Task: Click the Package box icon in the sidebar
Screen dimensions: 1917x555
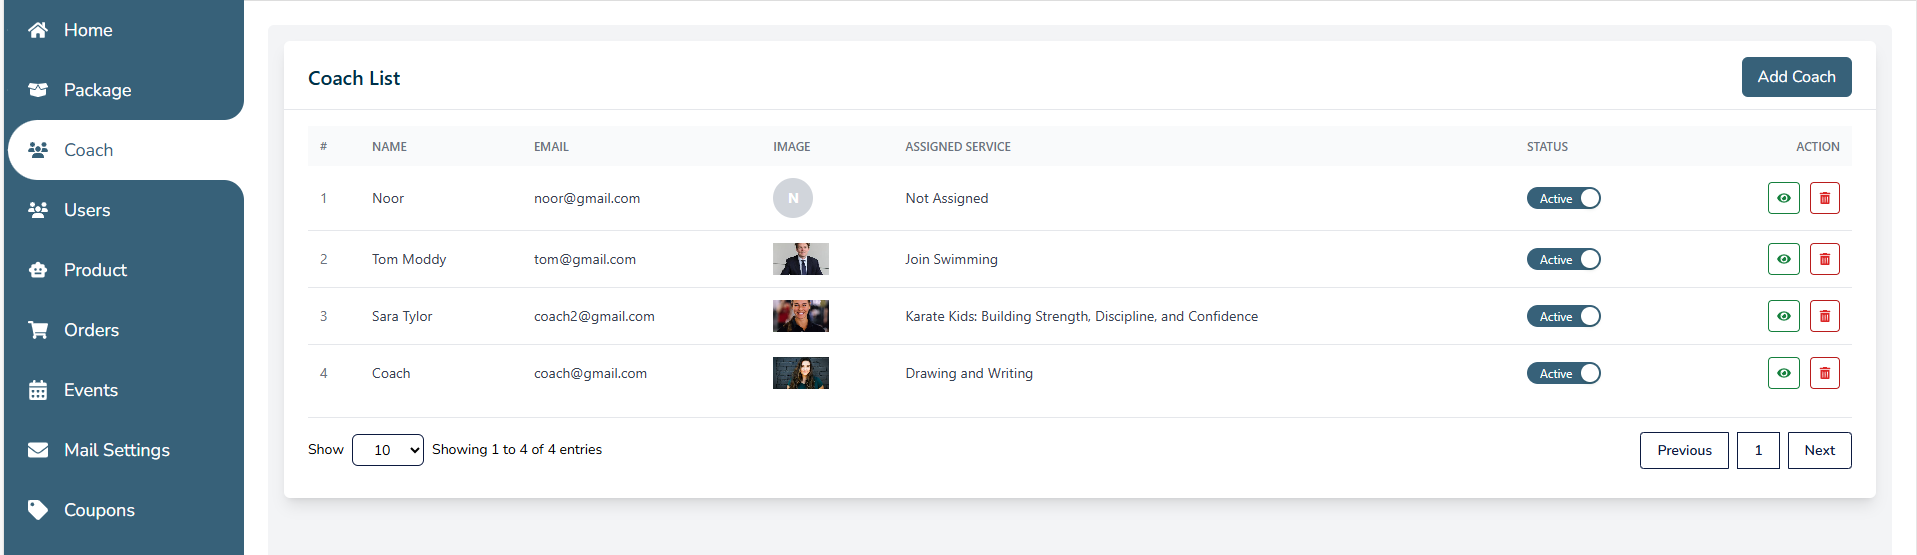Action: click(38, 90)
